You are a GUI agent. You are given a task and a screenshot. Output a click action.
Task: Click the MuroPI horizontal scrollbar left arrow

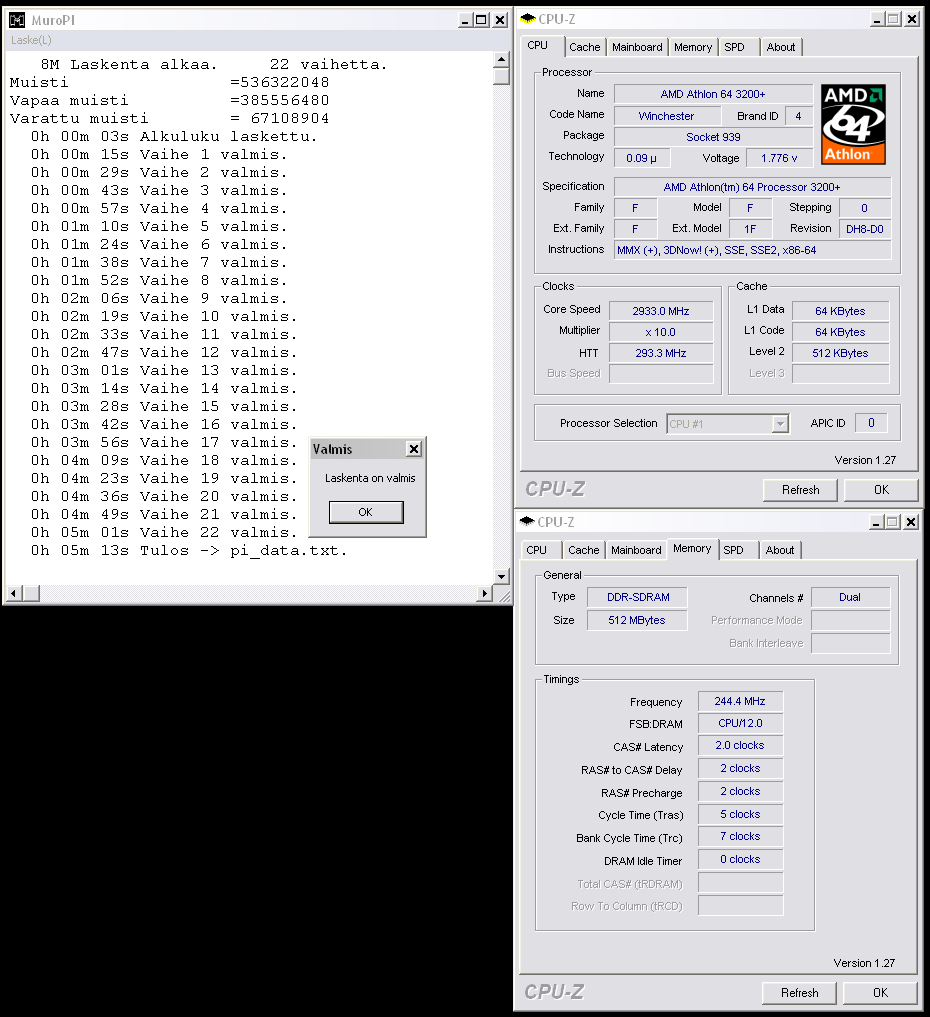point(13,593)
